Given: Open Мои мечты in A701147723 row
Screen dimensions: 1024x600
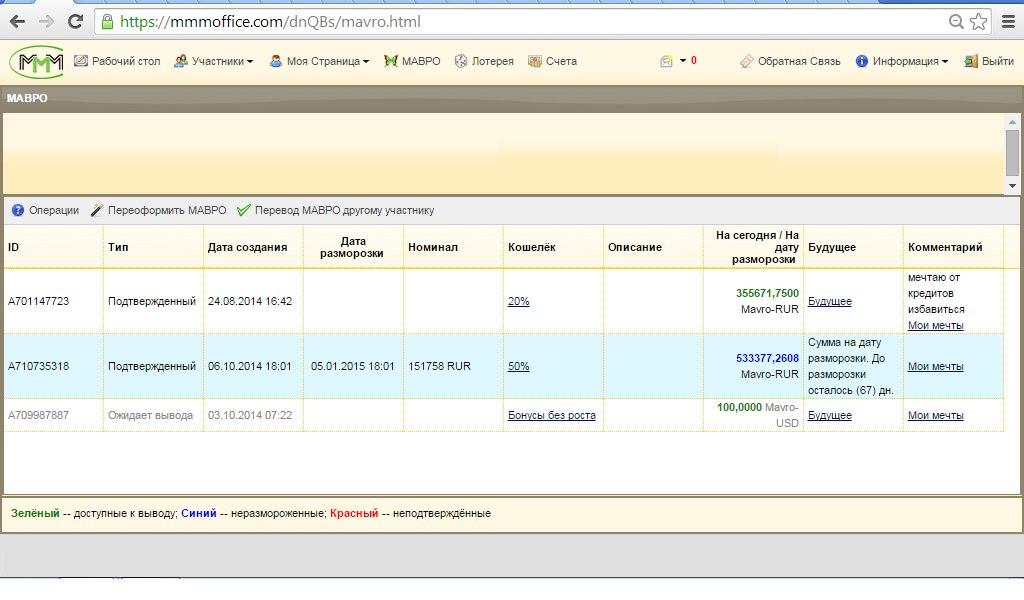Looking at the screenshot, I should coord(935,325).
